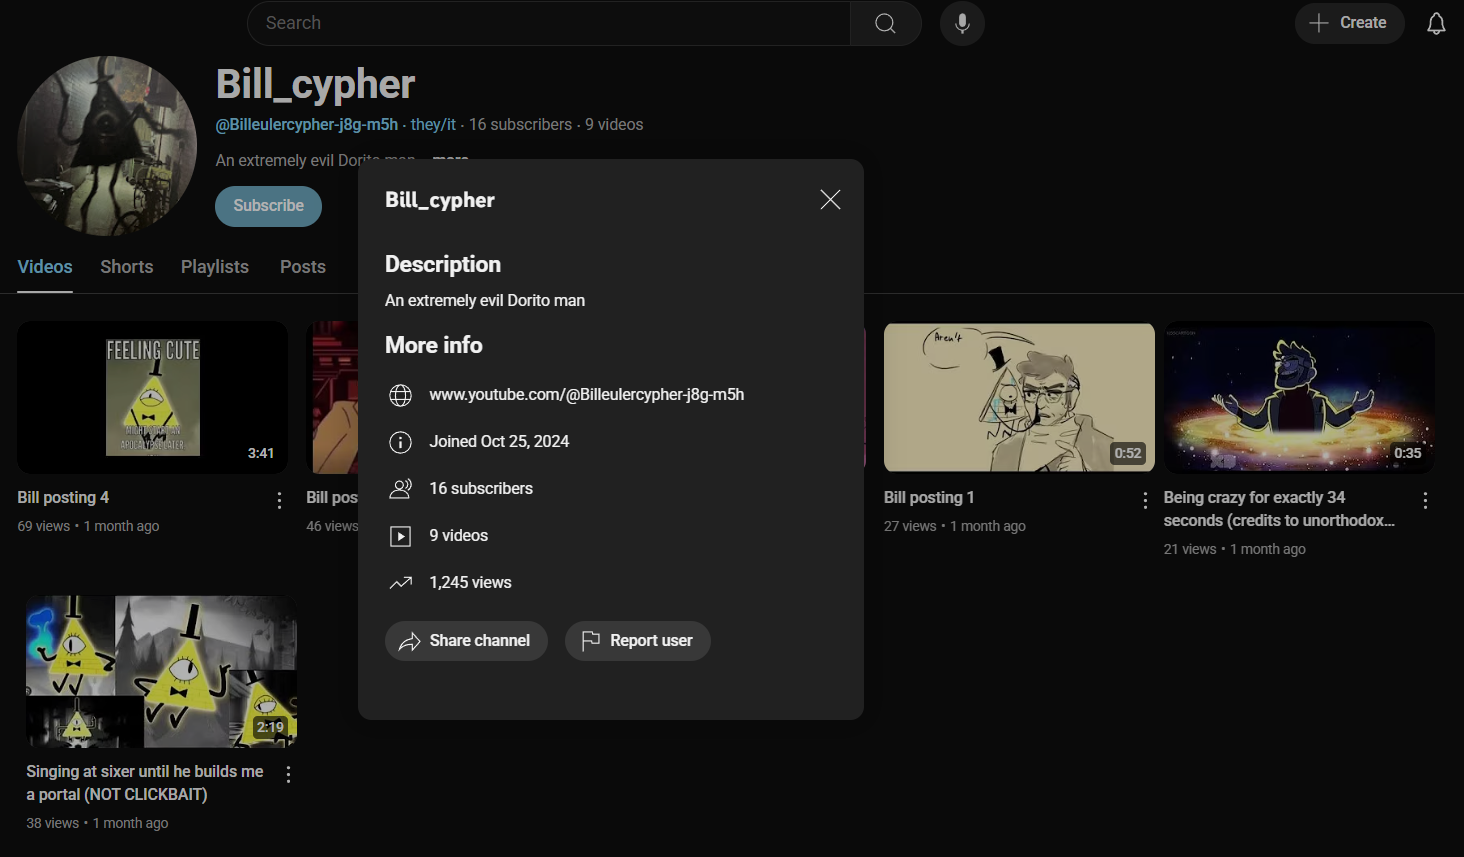
Task: Play the Being crazy for exactly 34 seconds thumbnail
Action: pos(1299,397)
